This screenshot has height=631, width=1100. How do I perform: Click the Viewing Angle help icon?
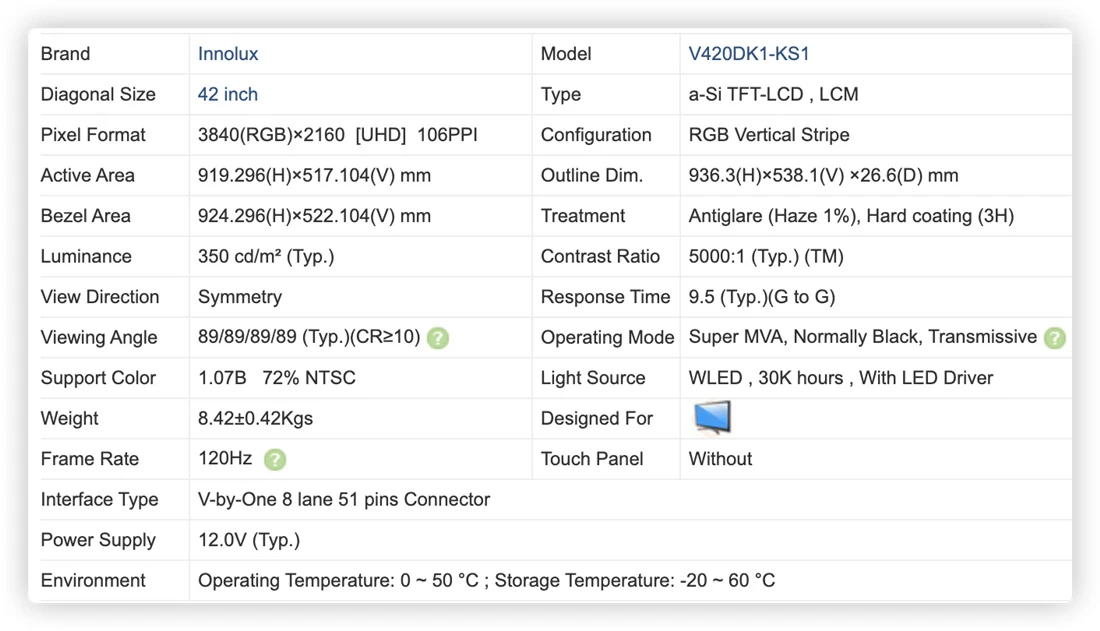tap(438, 338)
